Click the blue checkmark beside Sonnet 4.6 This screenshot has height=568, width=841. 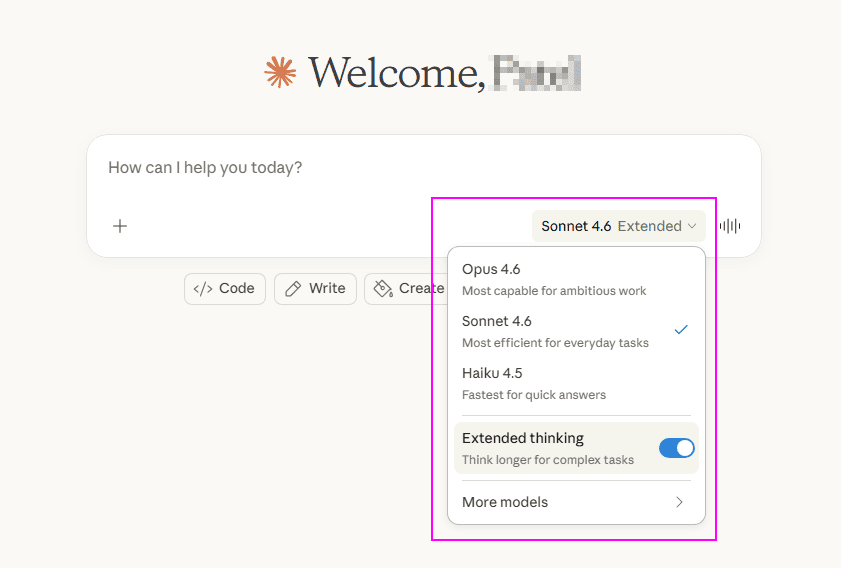[681, 330]
